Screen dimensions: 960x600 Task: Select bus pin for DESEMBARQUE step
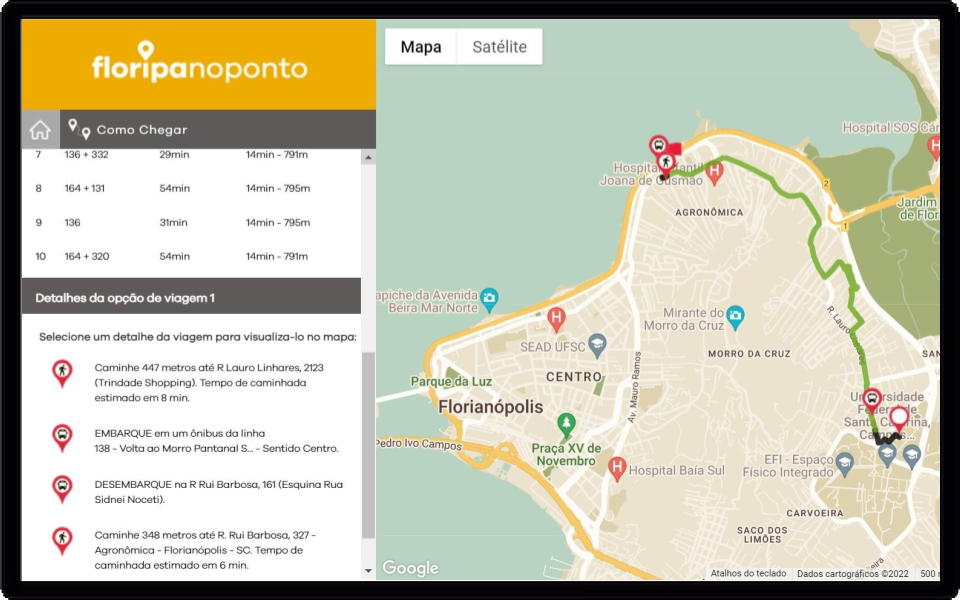tap(62, 488)
